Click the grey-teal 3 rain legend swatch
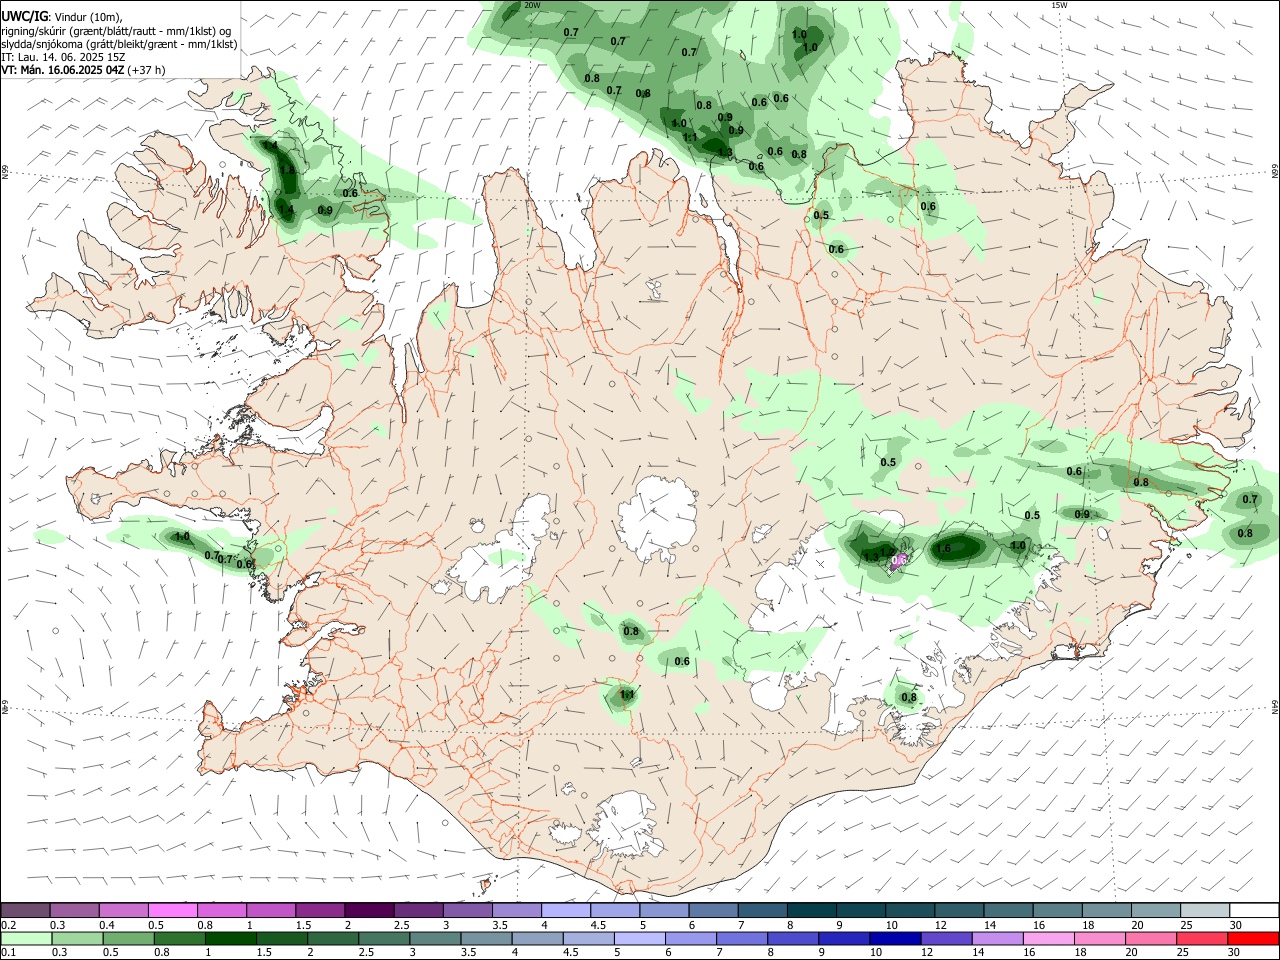This screenshot has width=1280, height=960. tap(434, 939)
